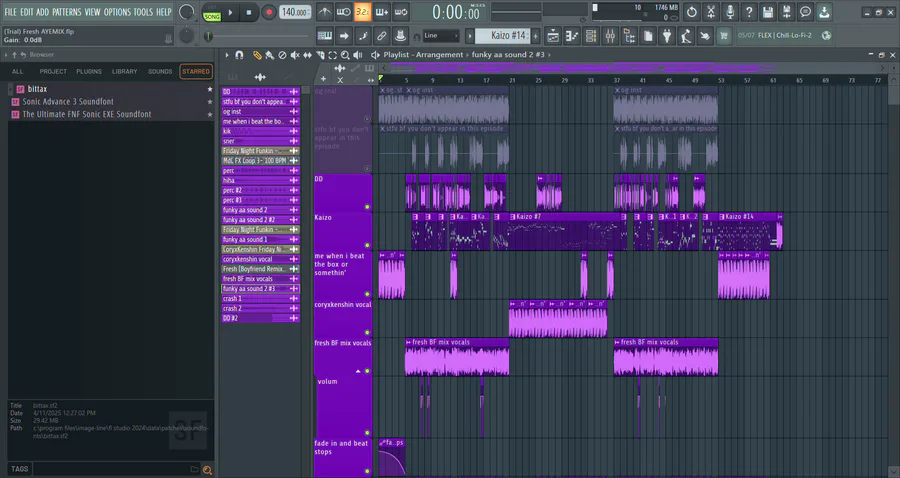900x478 pixels.
Task: Open the Line snap dropdown
Action: [441, 36]
